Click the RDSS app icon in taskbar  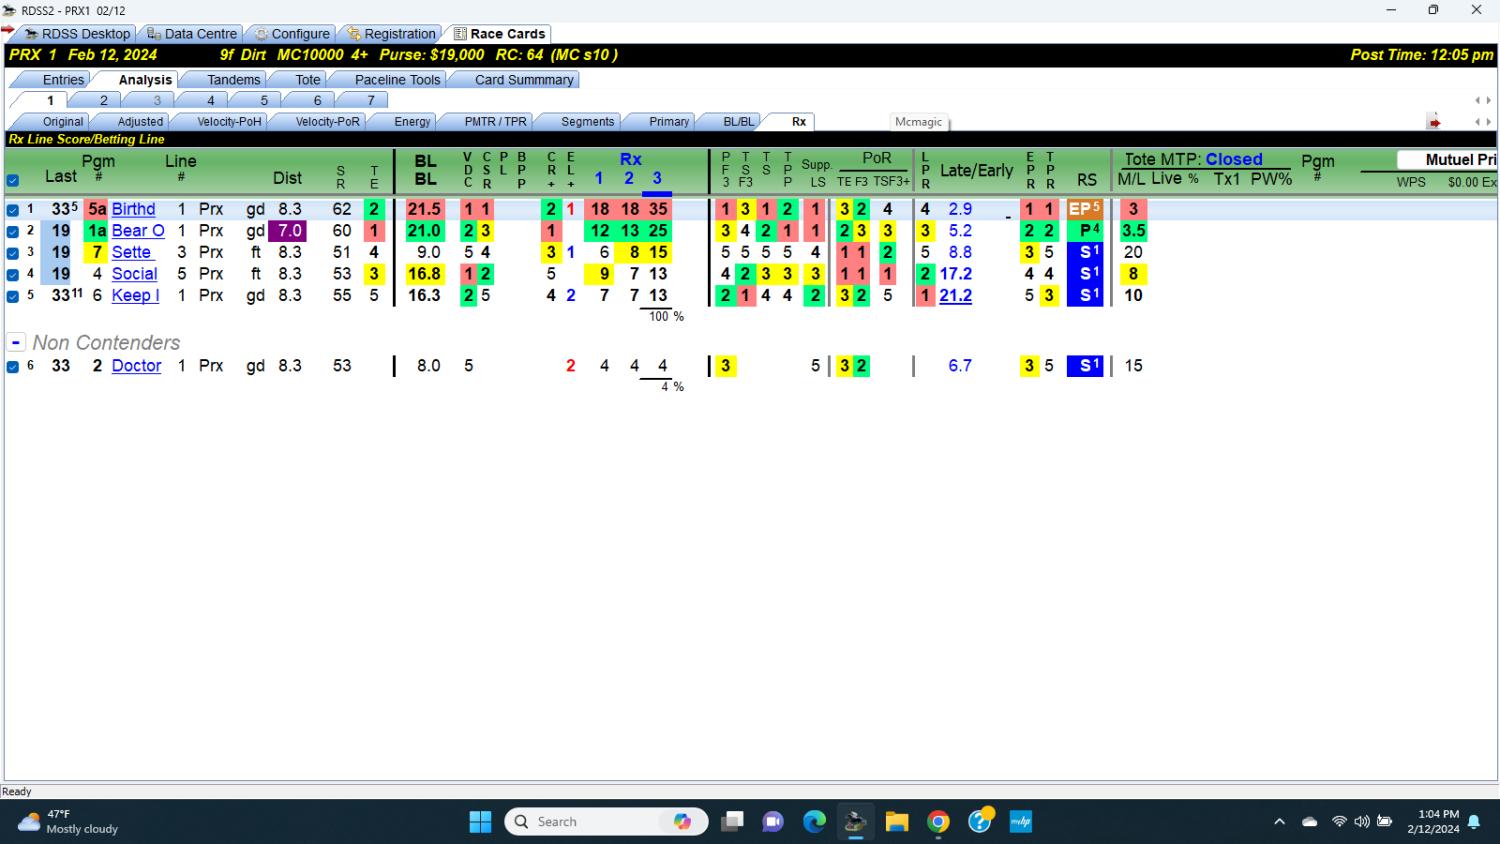pos(855,822)
